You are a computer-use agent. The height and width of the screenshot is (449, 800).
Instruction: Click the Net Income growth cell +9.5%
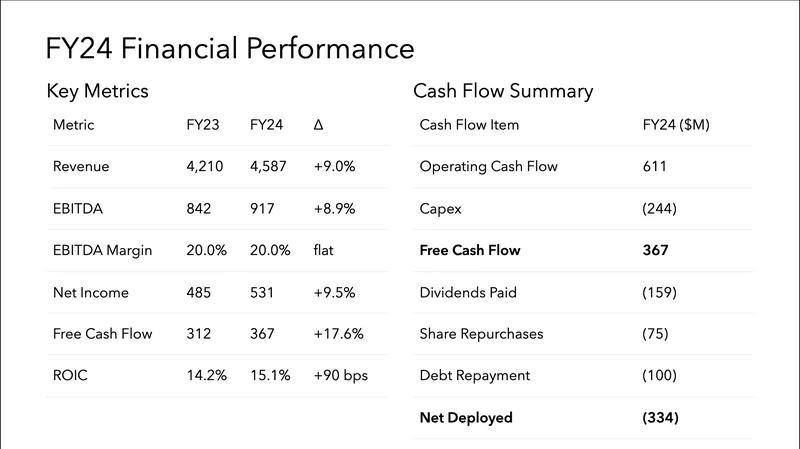click(334, 292)
